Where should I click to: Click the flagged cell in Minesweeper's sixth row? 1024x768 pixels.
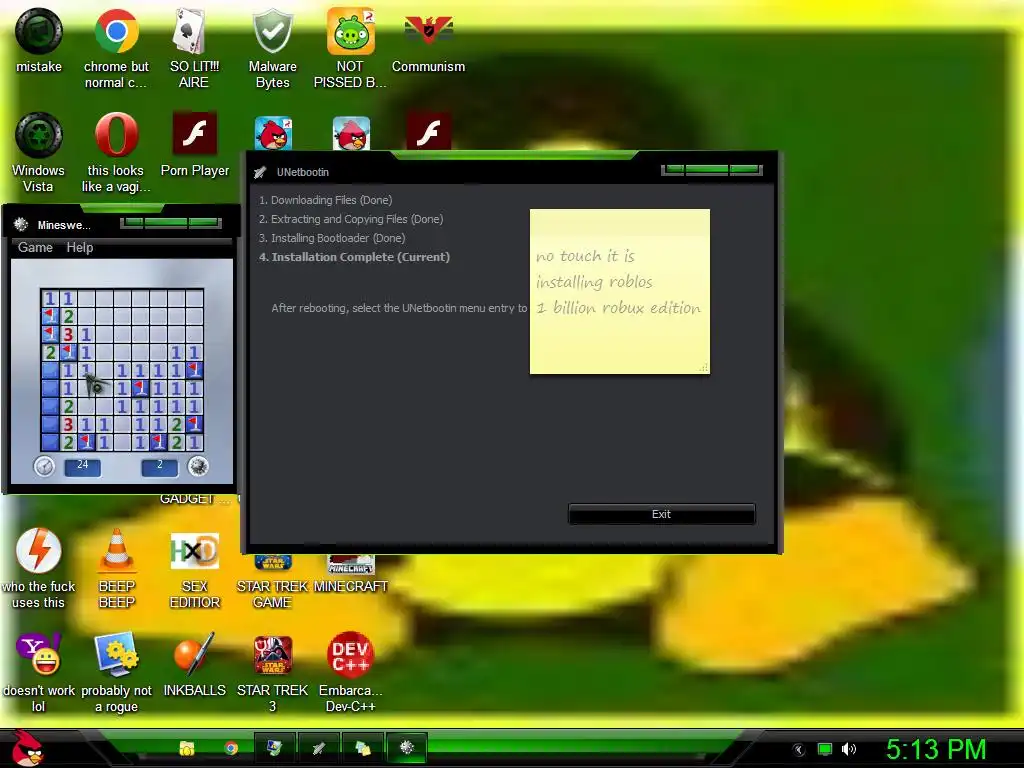(140, 389)
